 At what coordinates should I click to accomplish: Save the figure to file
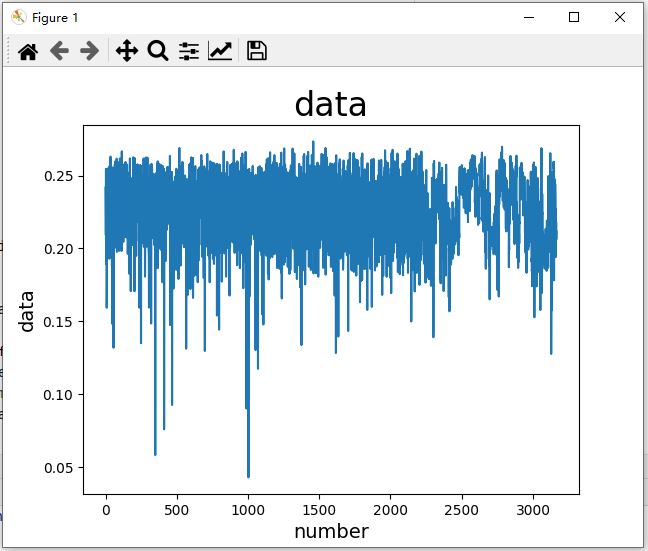(257, 51)
